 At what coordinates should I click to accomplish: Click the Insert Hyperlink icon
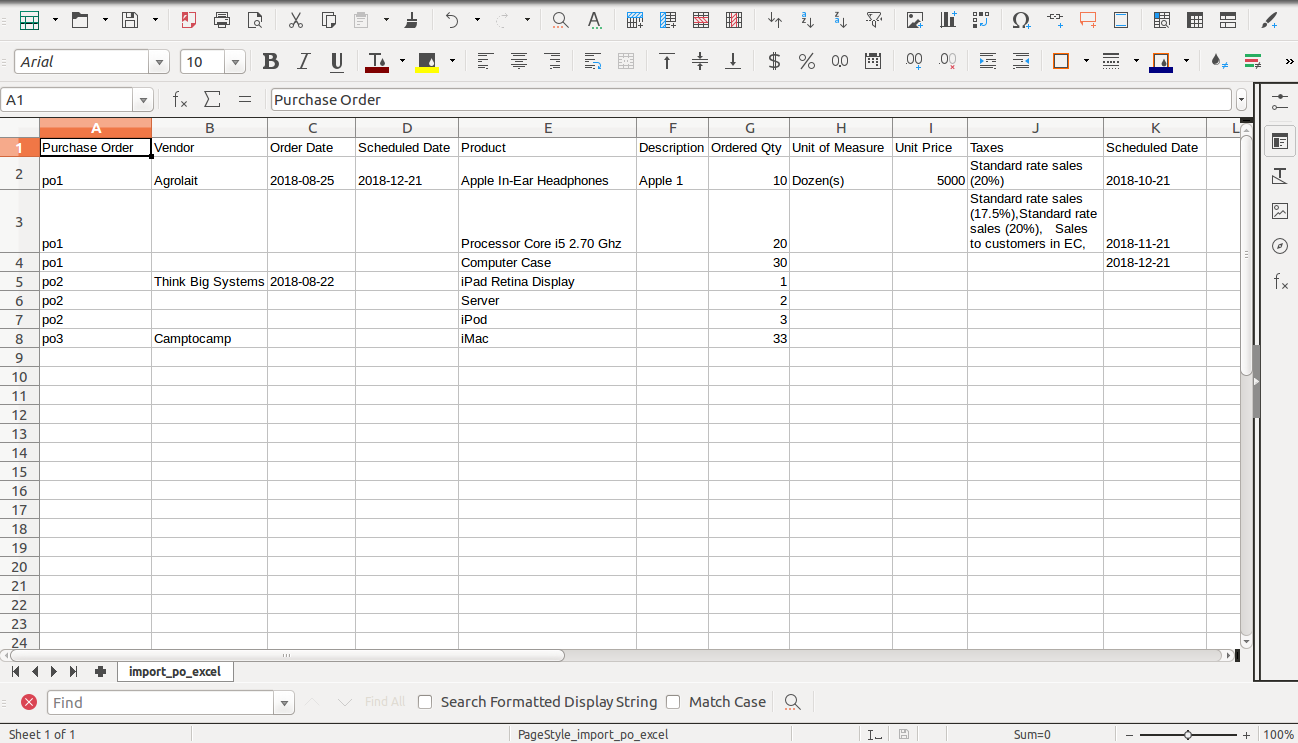coord(1055,20)
